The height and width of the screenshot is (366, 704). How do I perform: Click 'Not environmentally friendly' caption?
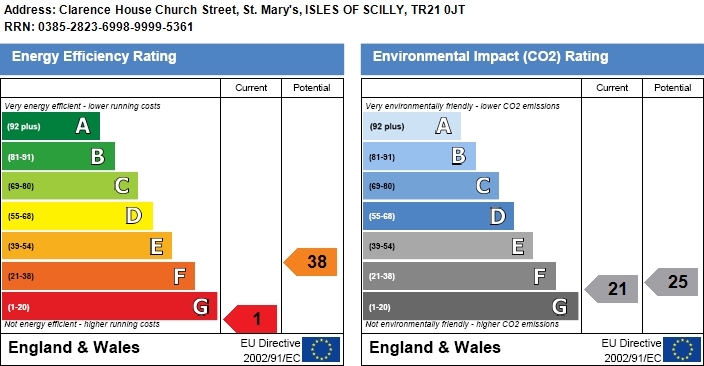coord(462,324)
